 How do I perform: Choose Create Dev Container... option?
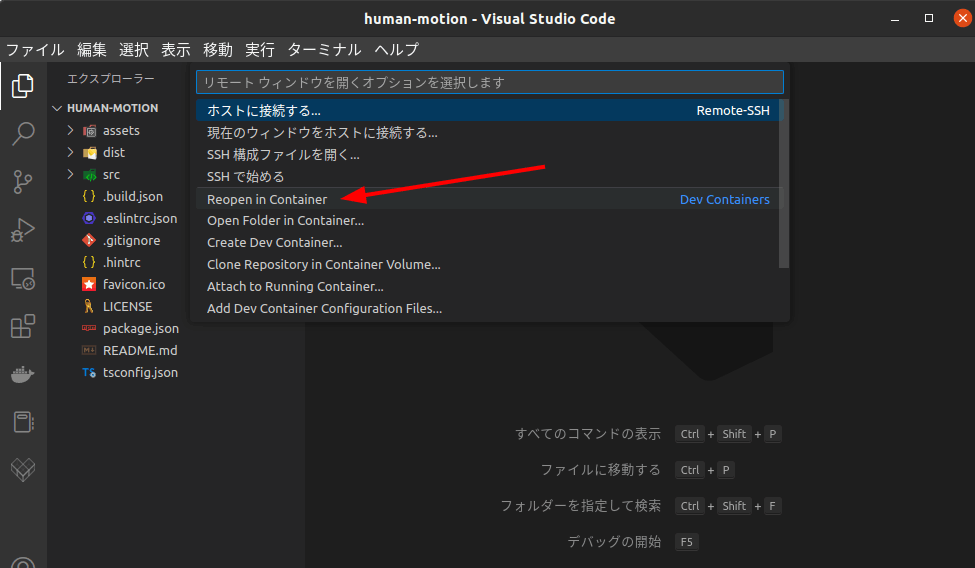(x=489, y=243)
